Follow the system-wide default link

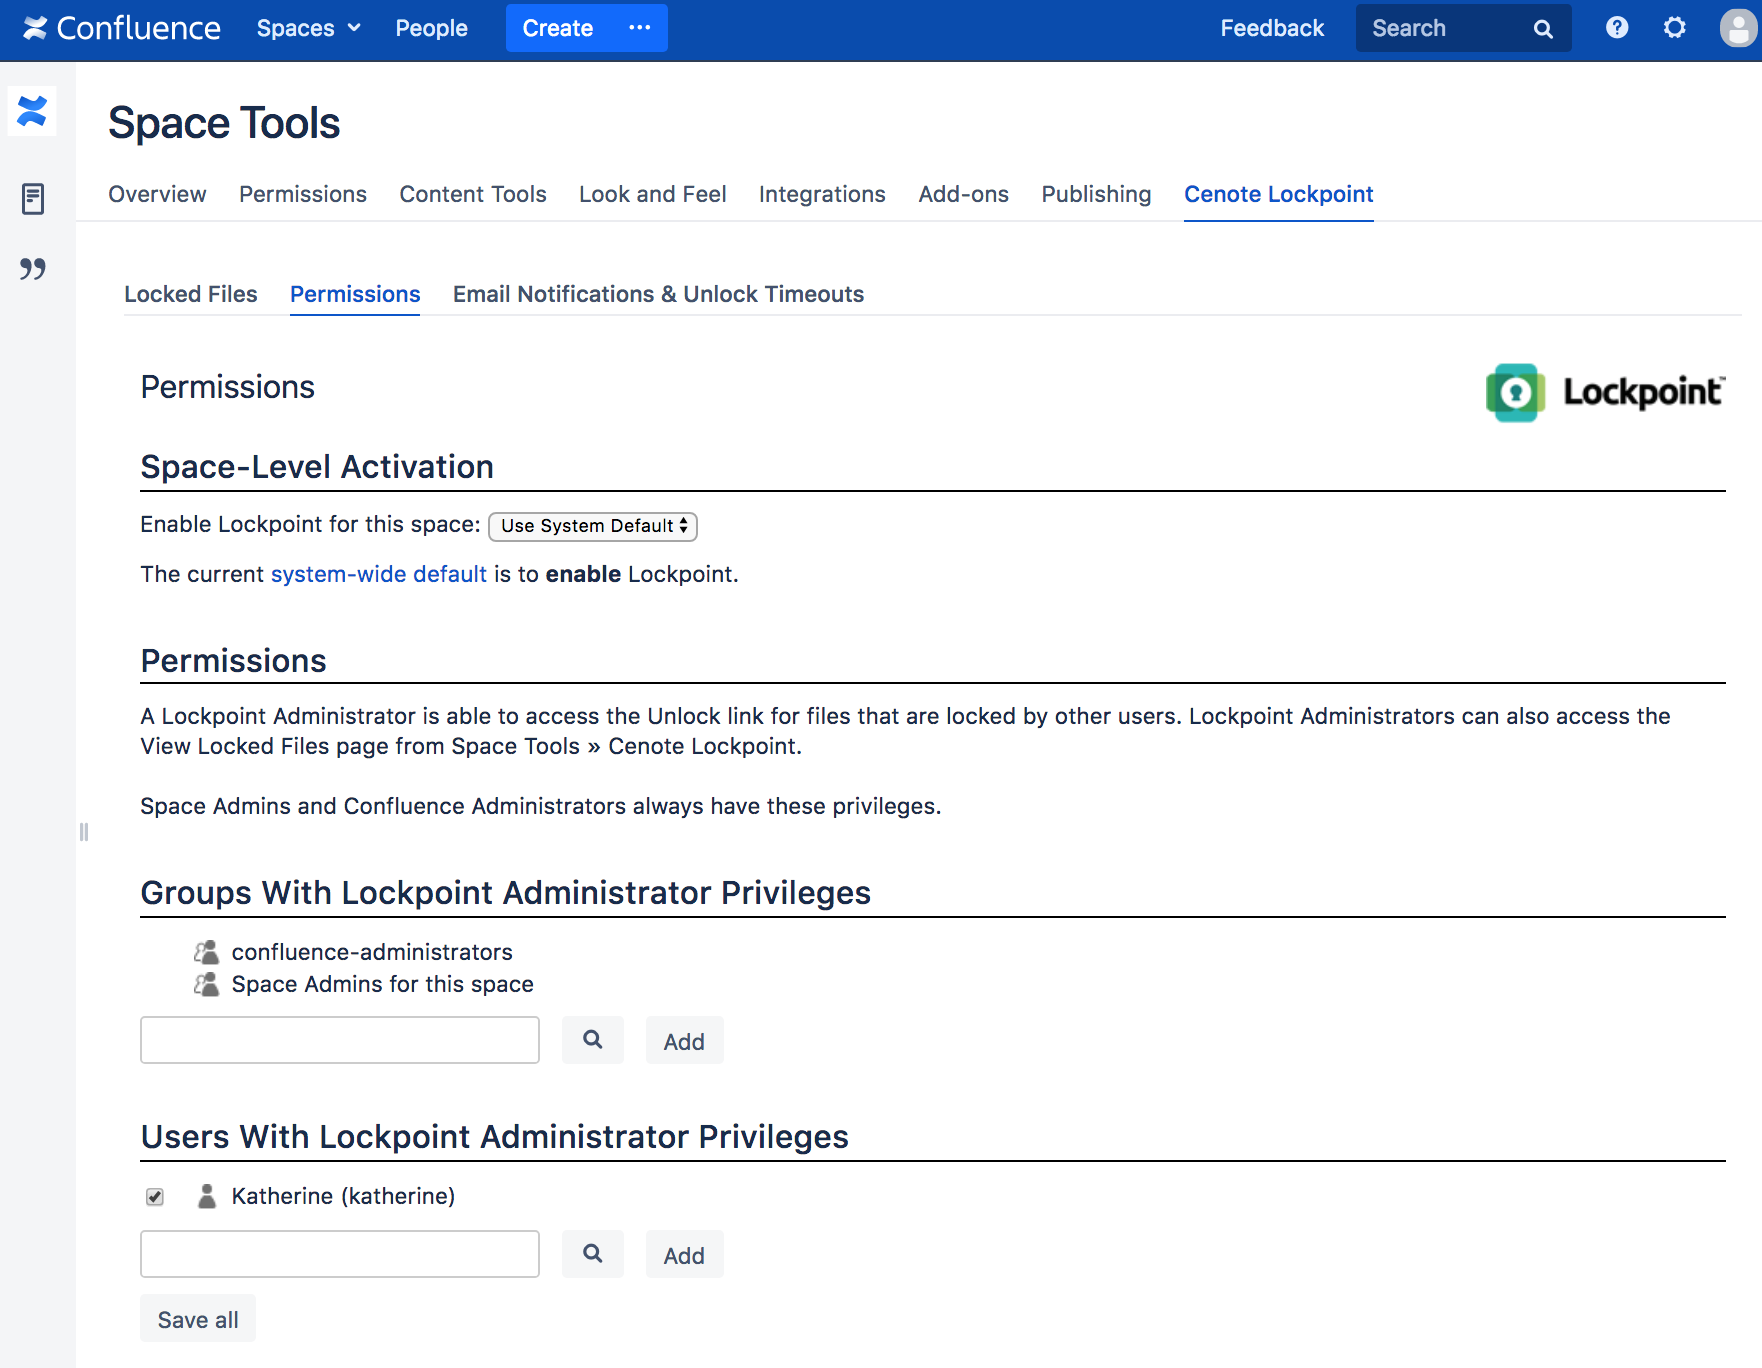point(379,574)
